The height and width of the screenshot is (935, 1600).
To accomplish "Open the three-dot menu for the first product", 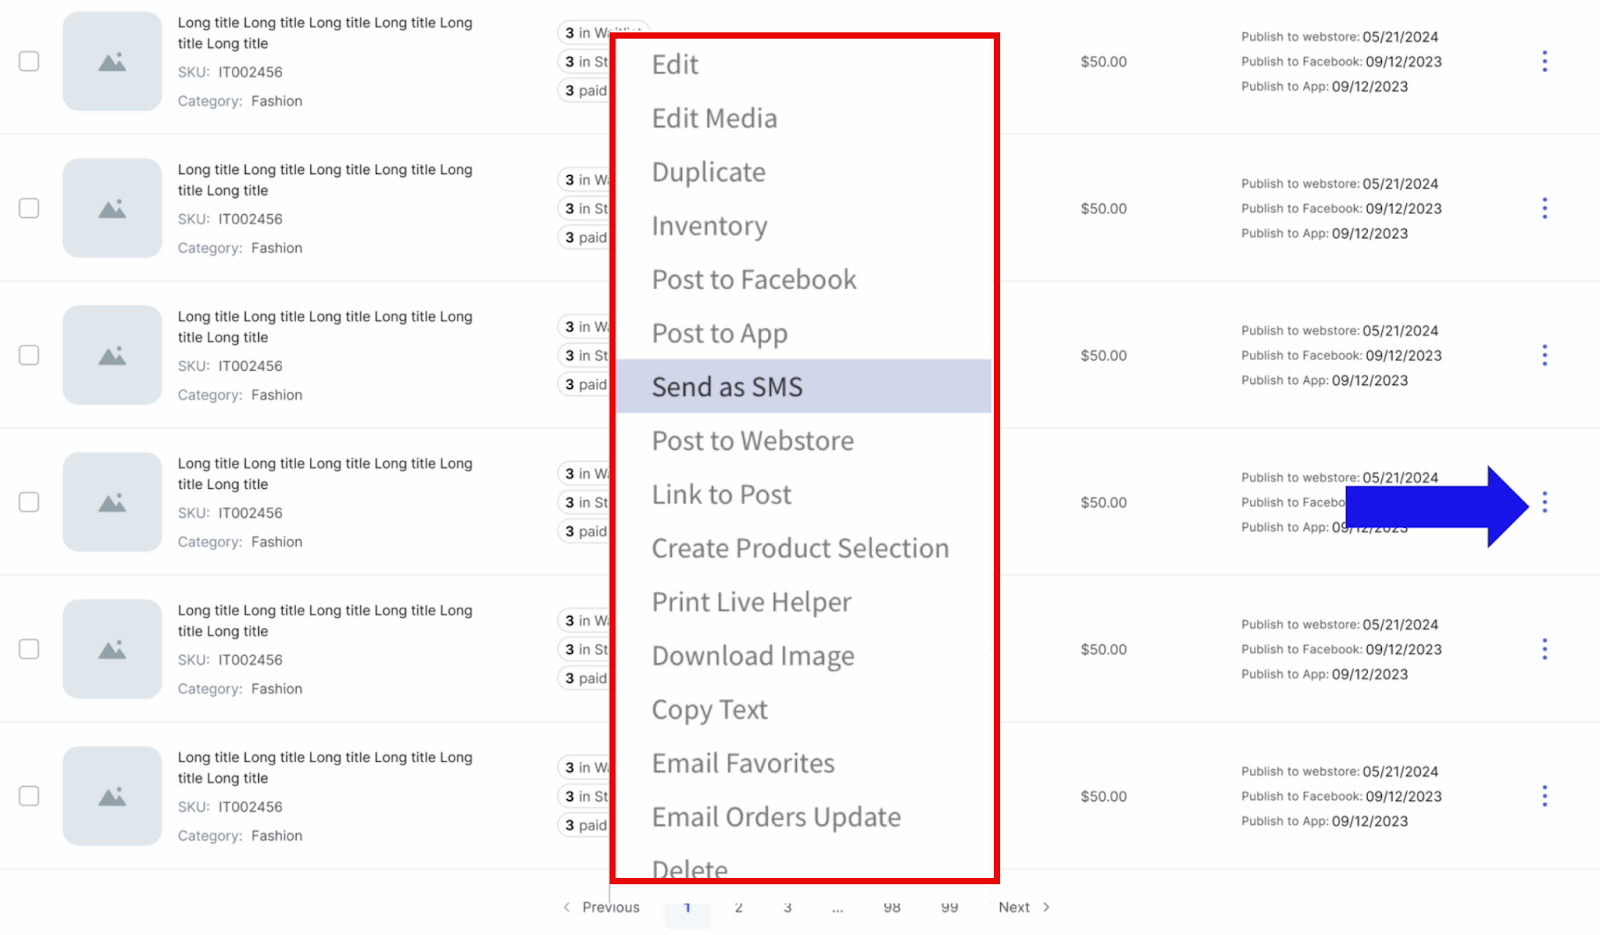I will [x=1544, y=62].
